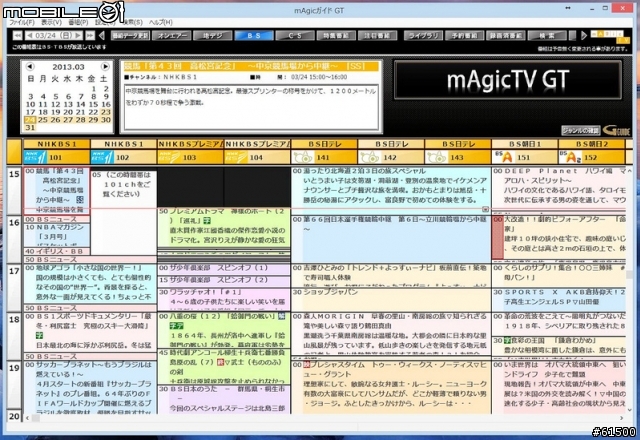
Task: Click the BS朝日 logo for channel 152
Action: tap(571, 157)
